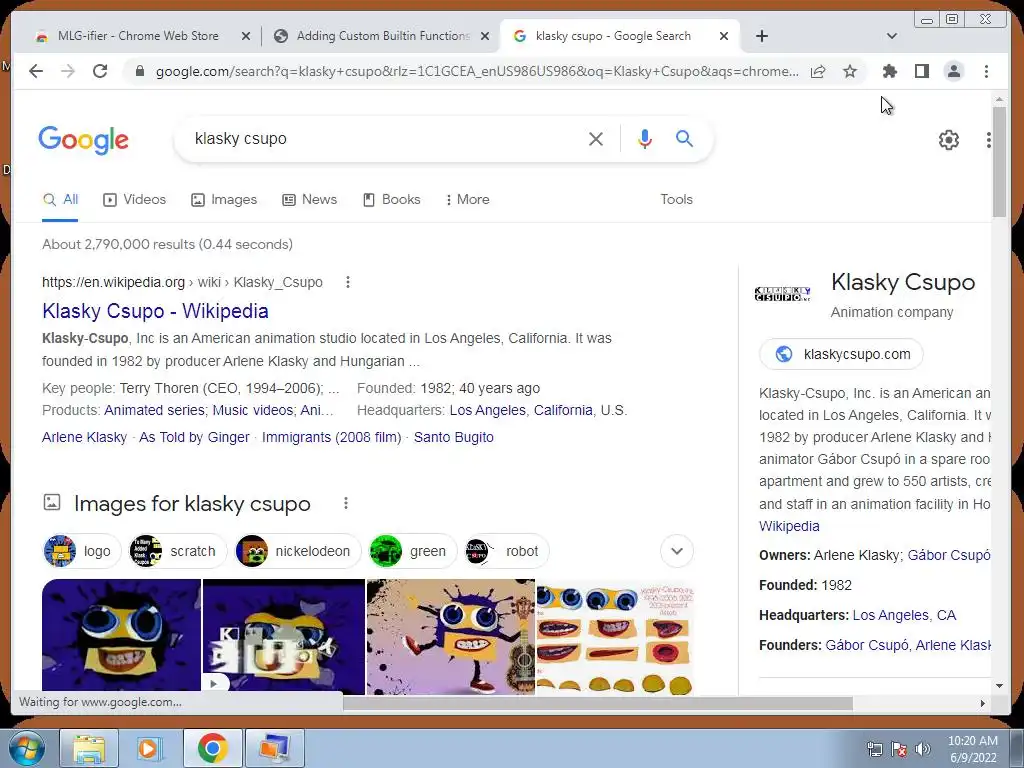Viewport: 1024px width, 768px height.
Task: Expand the More search categories menu
Action: pyautogui.click(x=468, y=200)
